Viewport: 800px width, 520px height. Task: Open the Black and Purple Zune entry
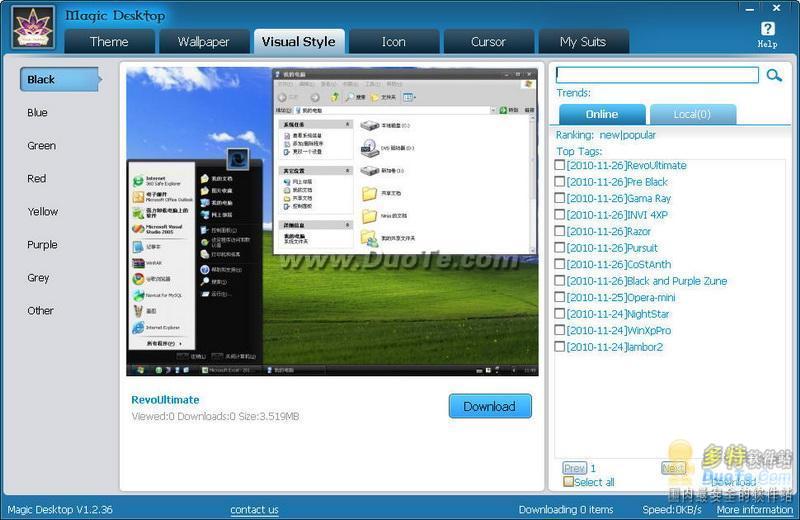[647, 281]
